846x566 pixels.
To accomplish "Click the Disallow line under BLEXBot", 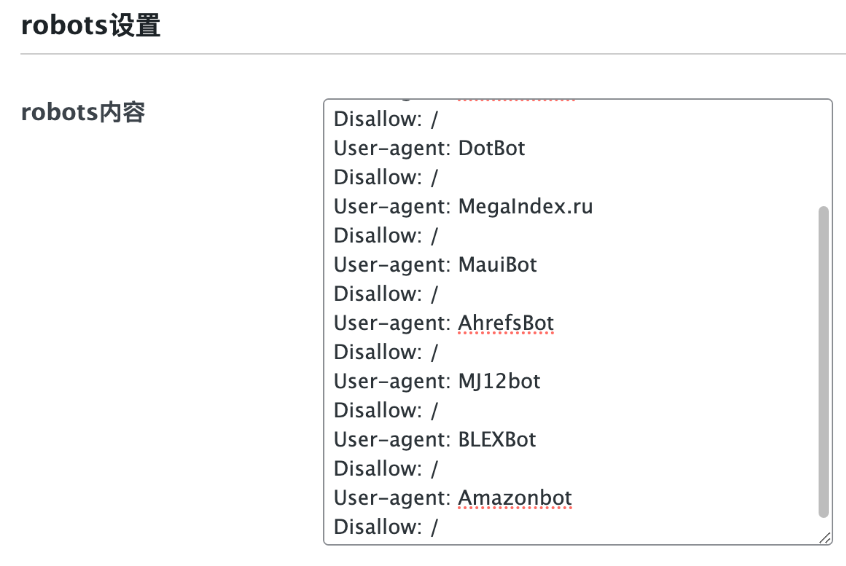I will [x=385, y=468].
